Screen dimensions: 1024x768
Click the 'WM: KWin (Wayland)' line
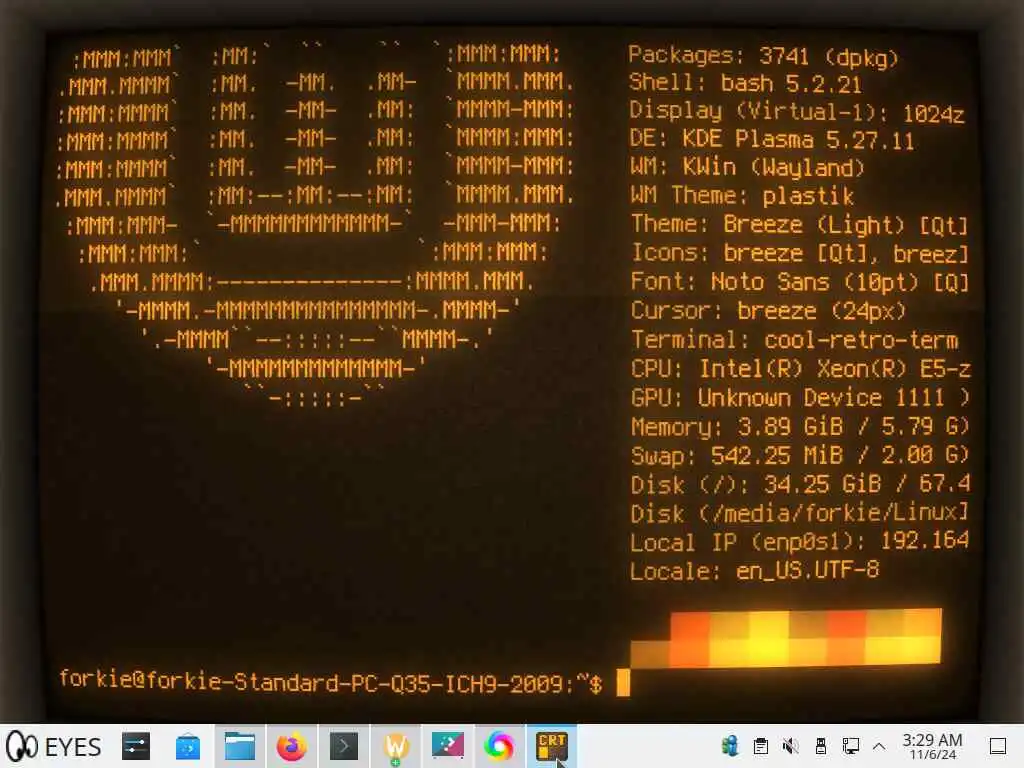pyautogui.click(x=747, y=168)
